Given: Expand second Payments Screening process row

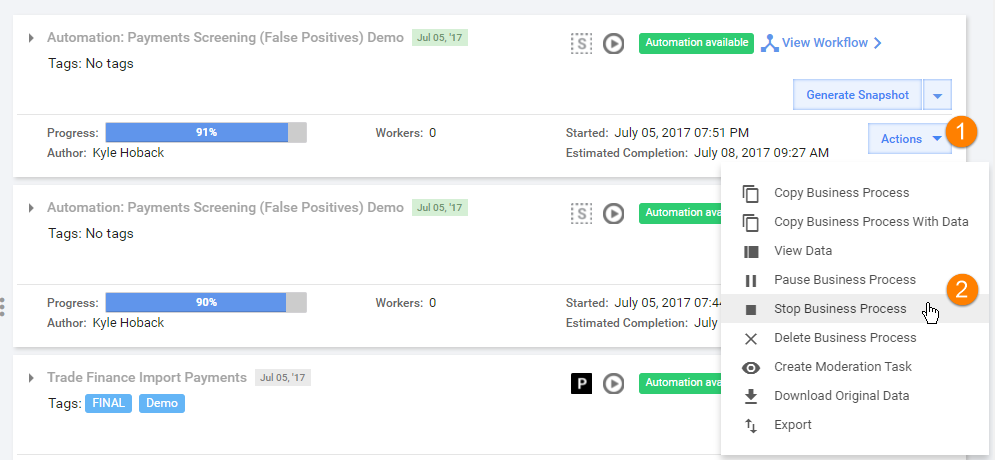Looking at the screenshot, I should click(x=30, y=208).
